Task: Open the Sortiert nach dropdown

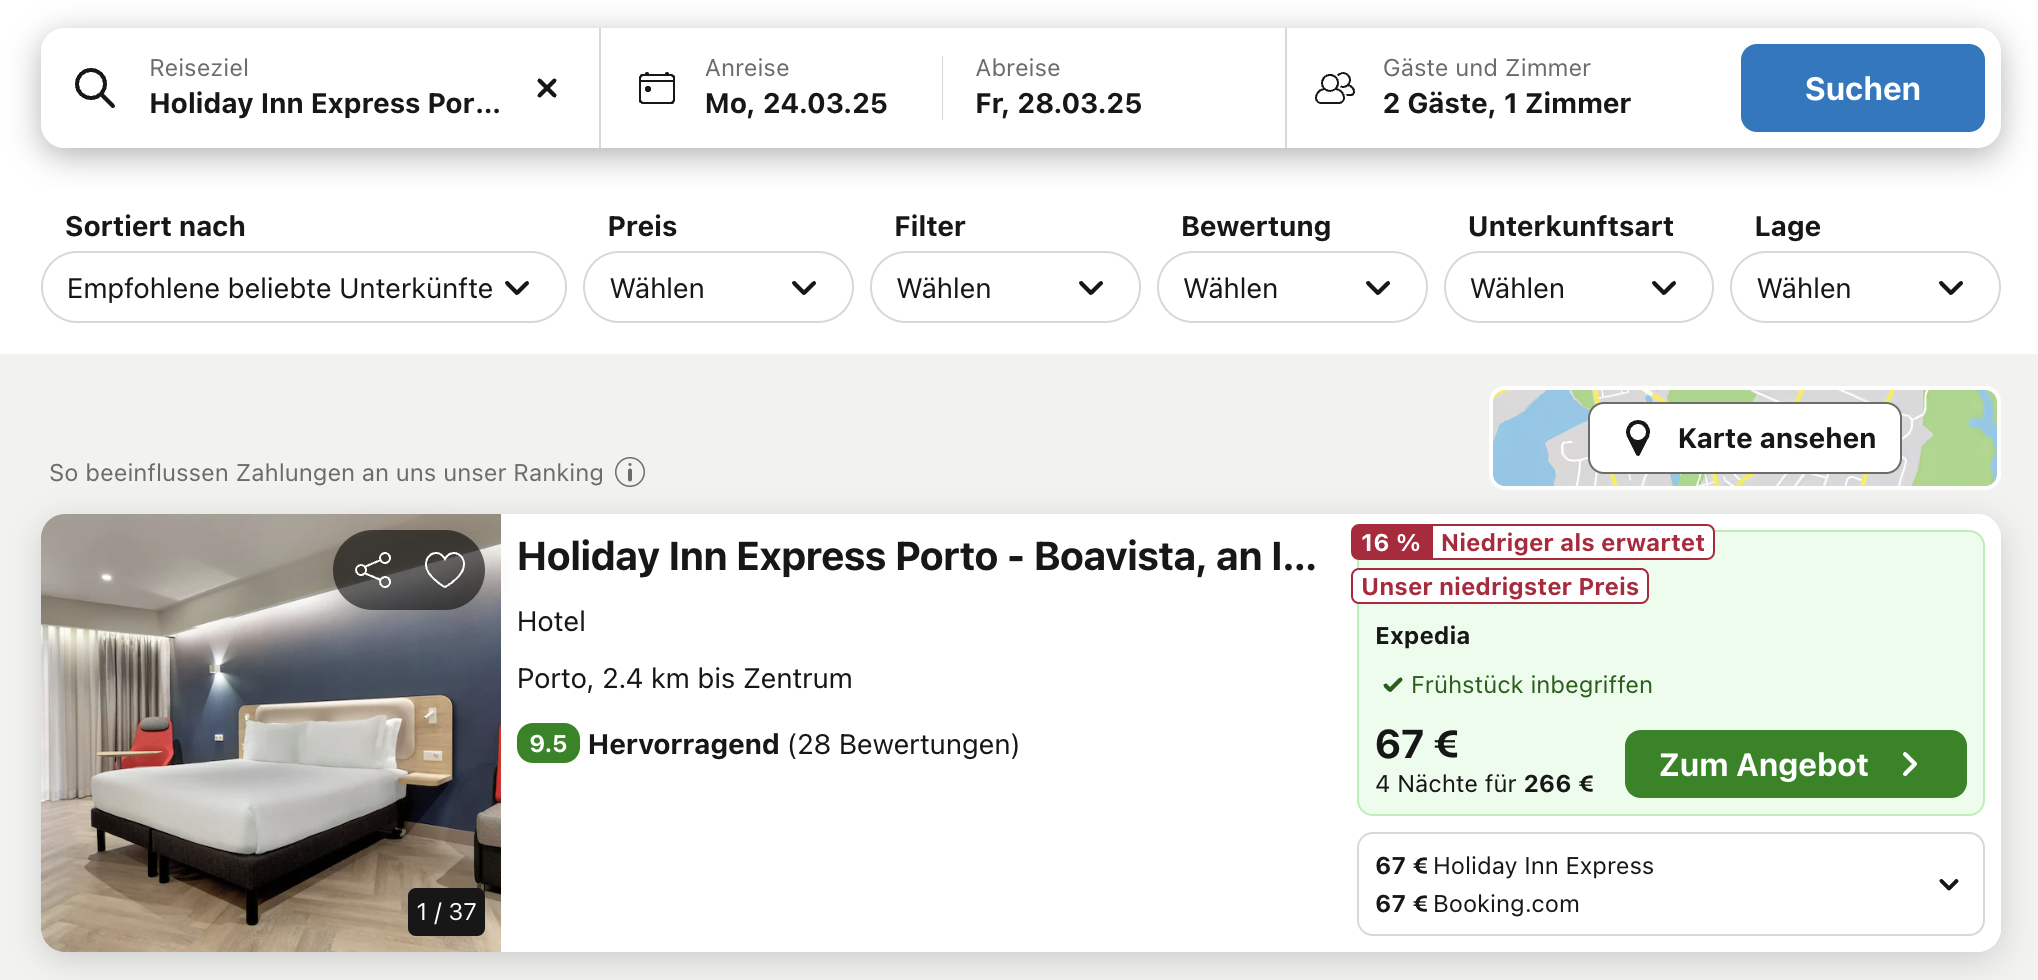Action: point(304,288)
